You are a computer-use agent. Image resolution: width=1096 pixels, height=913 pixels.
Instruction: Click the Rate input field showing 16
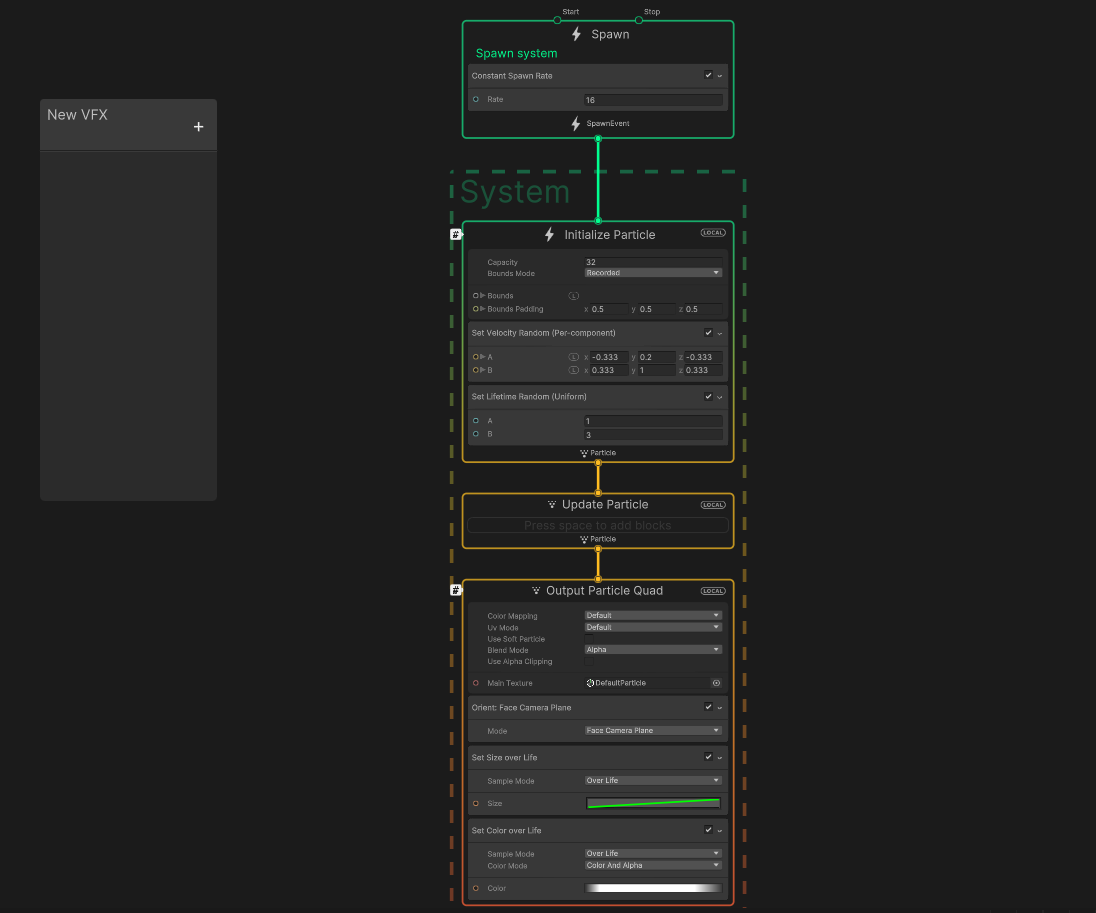(x=653, y=99)
